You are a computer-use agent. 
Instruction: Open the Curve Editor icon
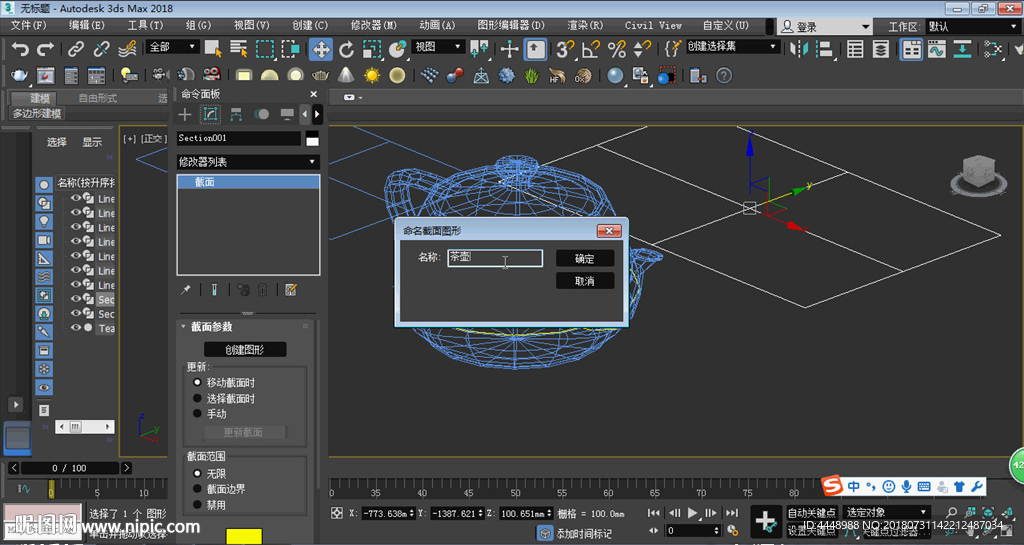pos(936,50)
